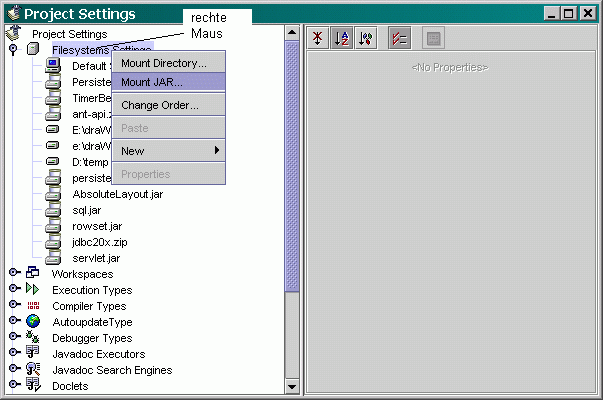Click the Debugger Types bug icon

[33, 338]
